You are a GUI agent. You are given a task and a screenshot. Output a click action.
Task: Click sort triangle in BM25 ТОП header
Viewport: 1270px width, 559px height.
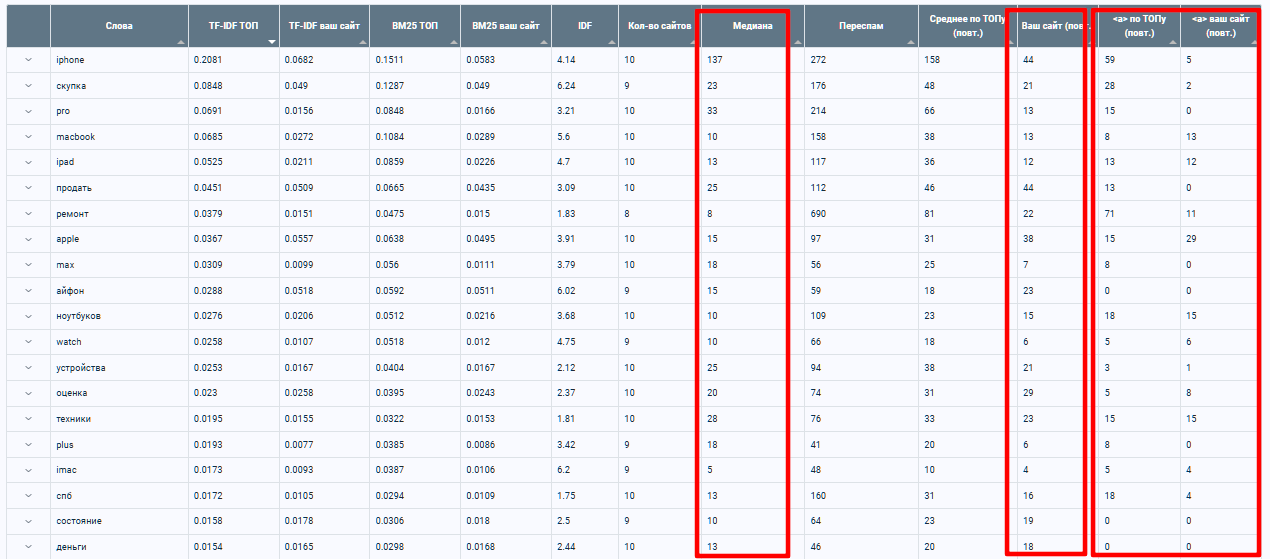(x=453, y=43)
